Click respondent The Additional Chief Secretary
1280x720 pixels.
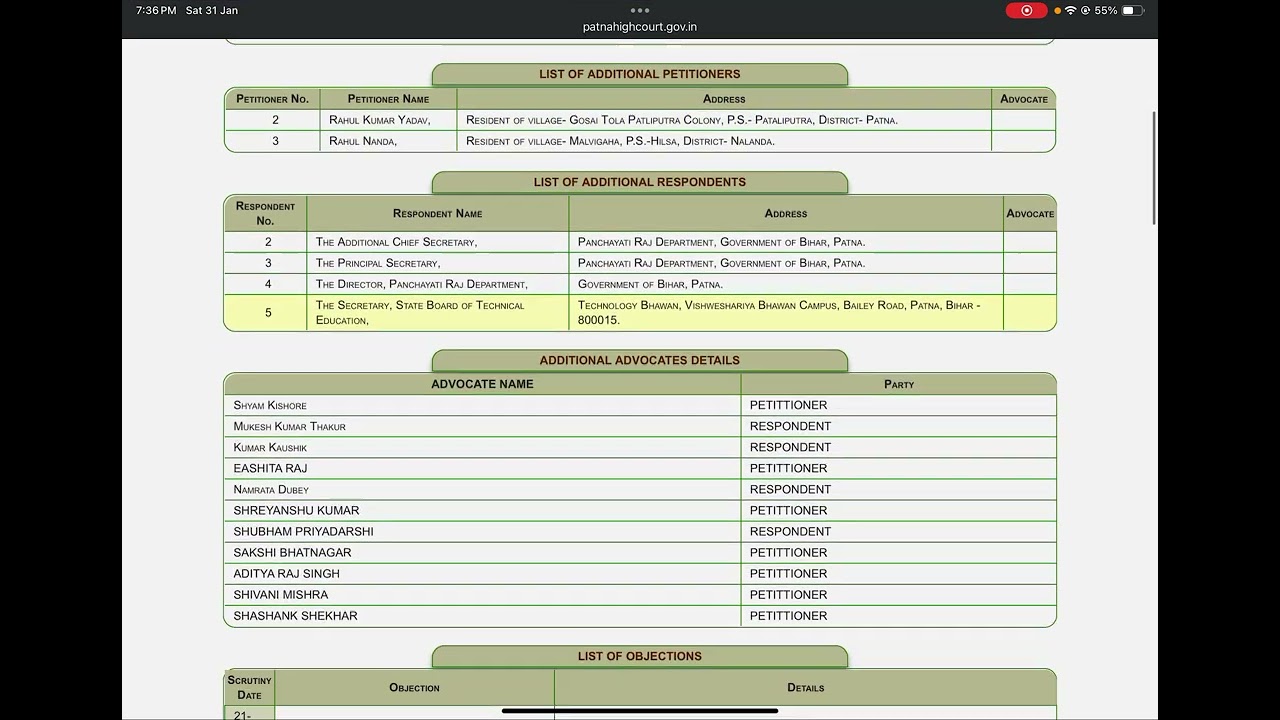pyautogui.click(x=396, y=242)
